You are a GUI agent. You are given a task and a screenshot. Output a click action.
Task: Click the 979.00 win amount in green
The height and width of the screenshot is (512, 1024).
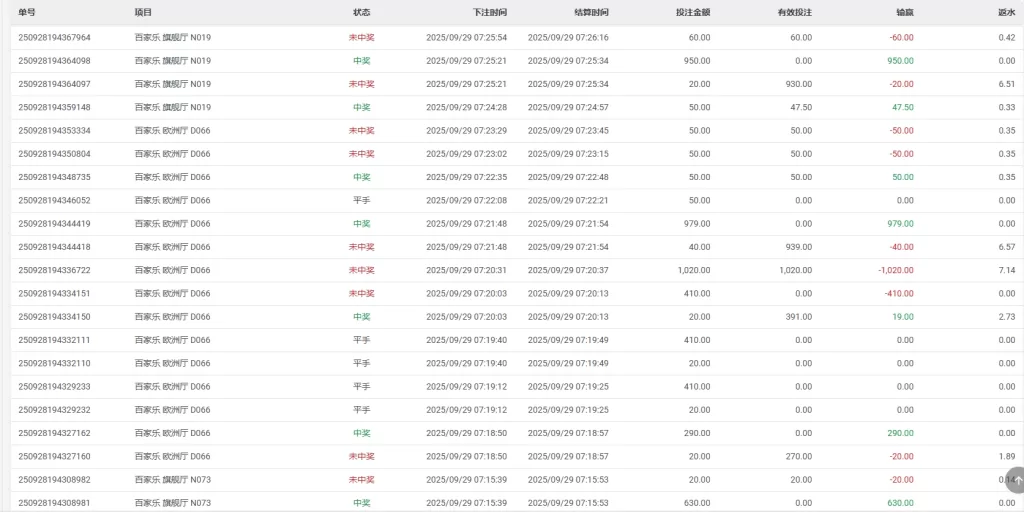point(900,224)
